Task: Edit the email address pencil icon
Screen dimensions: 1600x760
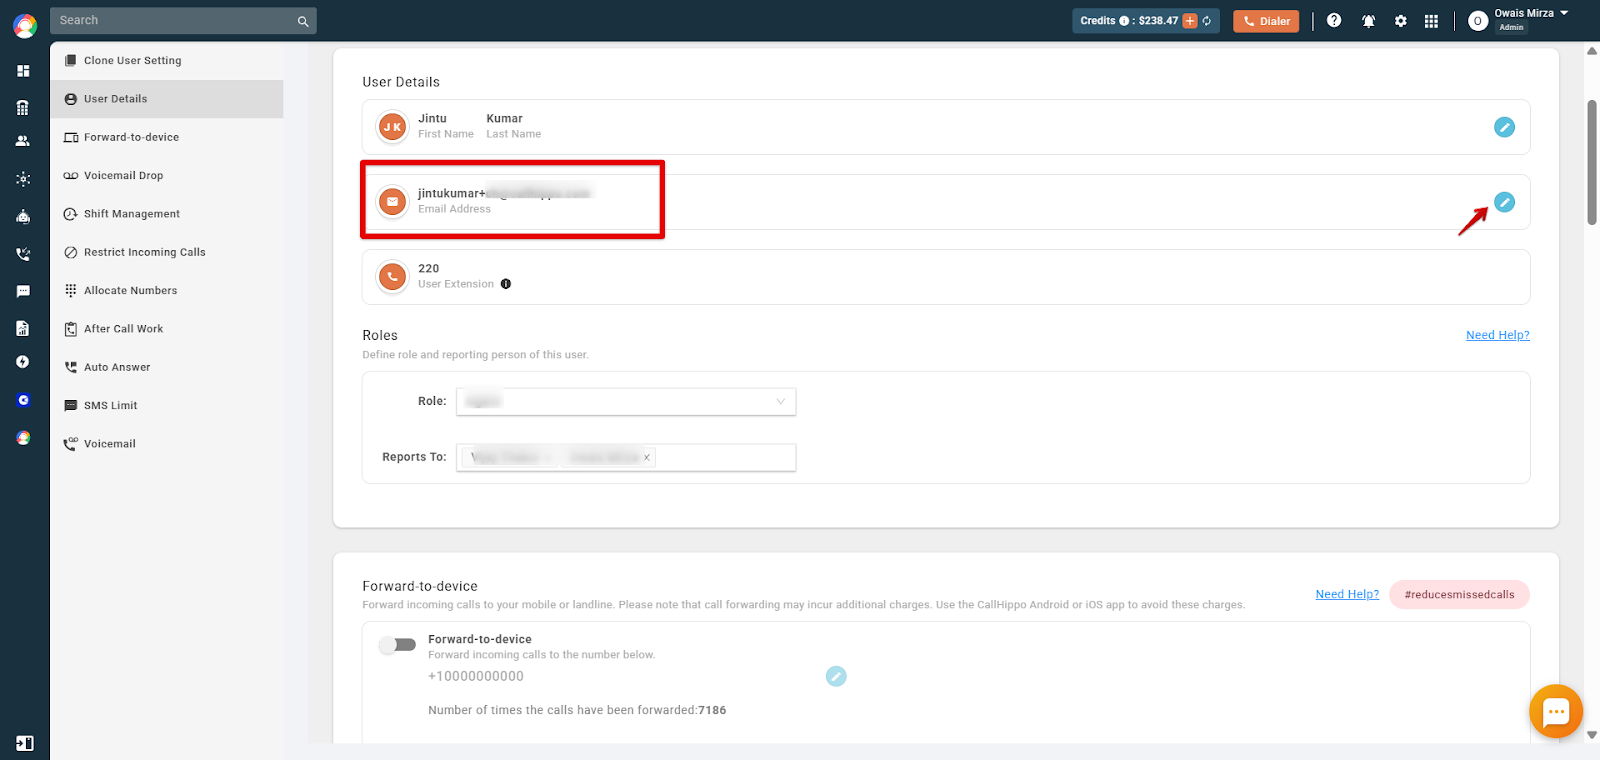Action: click(1504, 202)
